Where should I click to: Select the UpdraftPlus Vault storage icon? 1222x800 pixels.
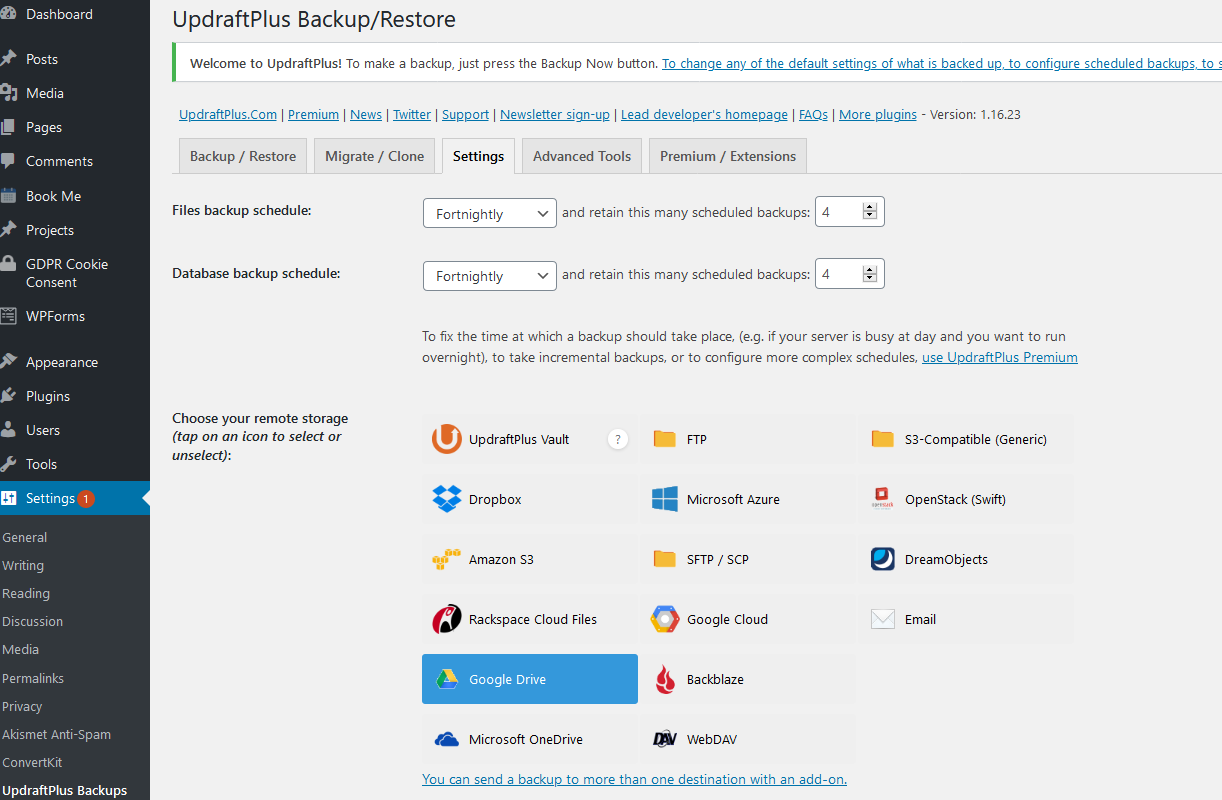click(x=447, y=439)
